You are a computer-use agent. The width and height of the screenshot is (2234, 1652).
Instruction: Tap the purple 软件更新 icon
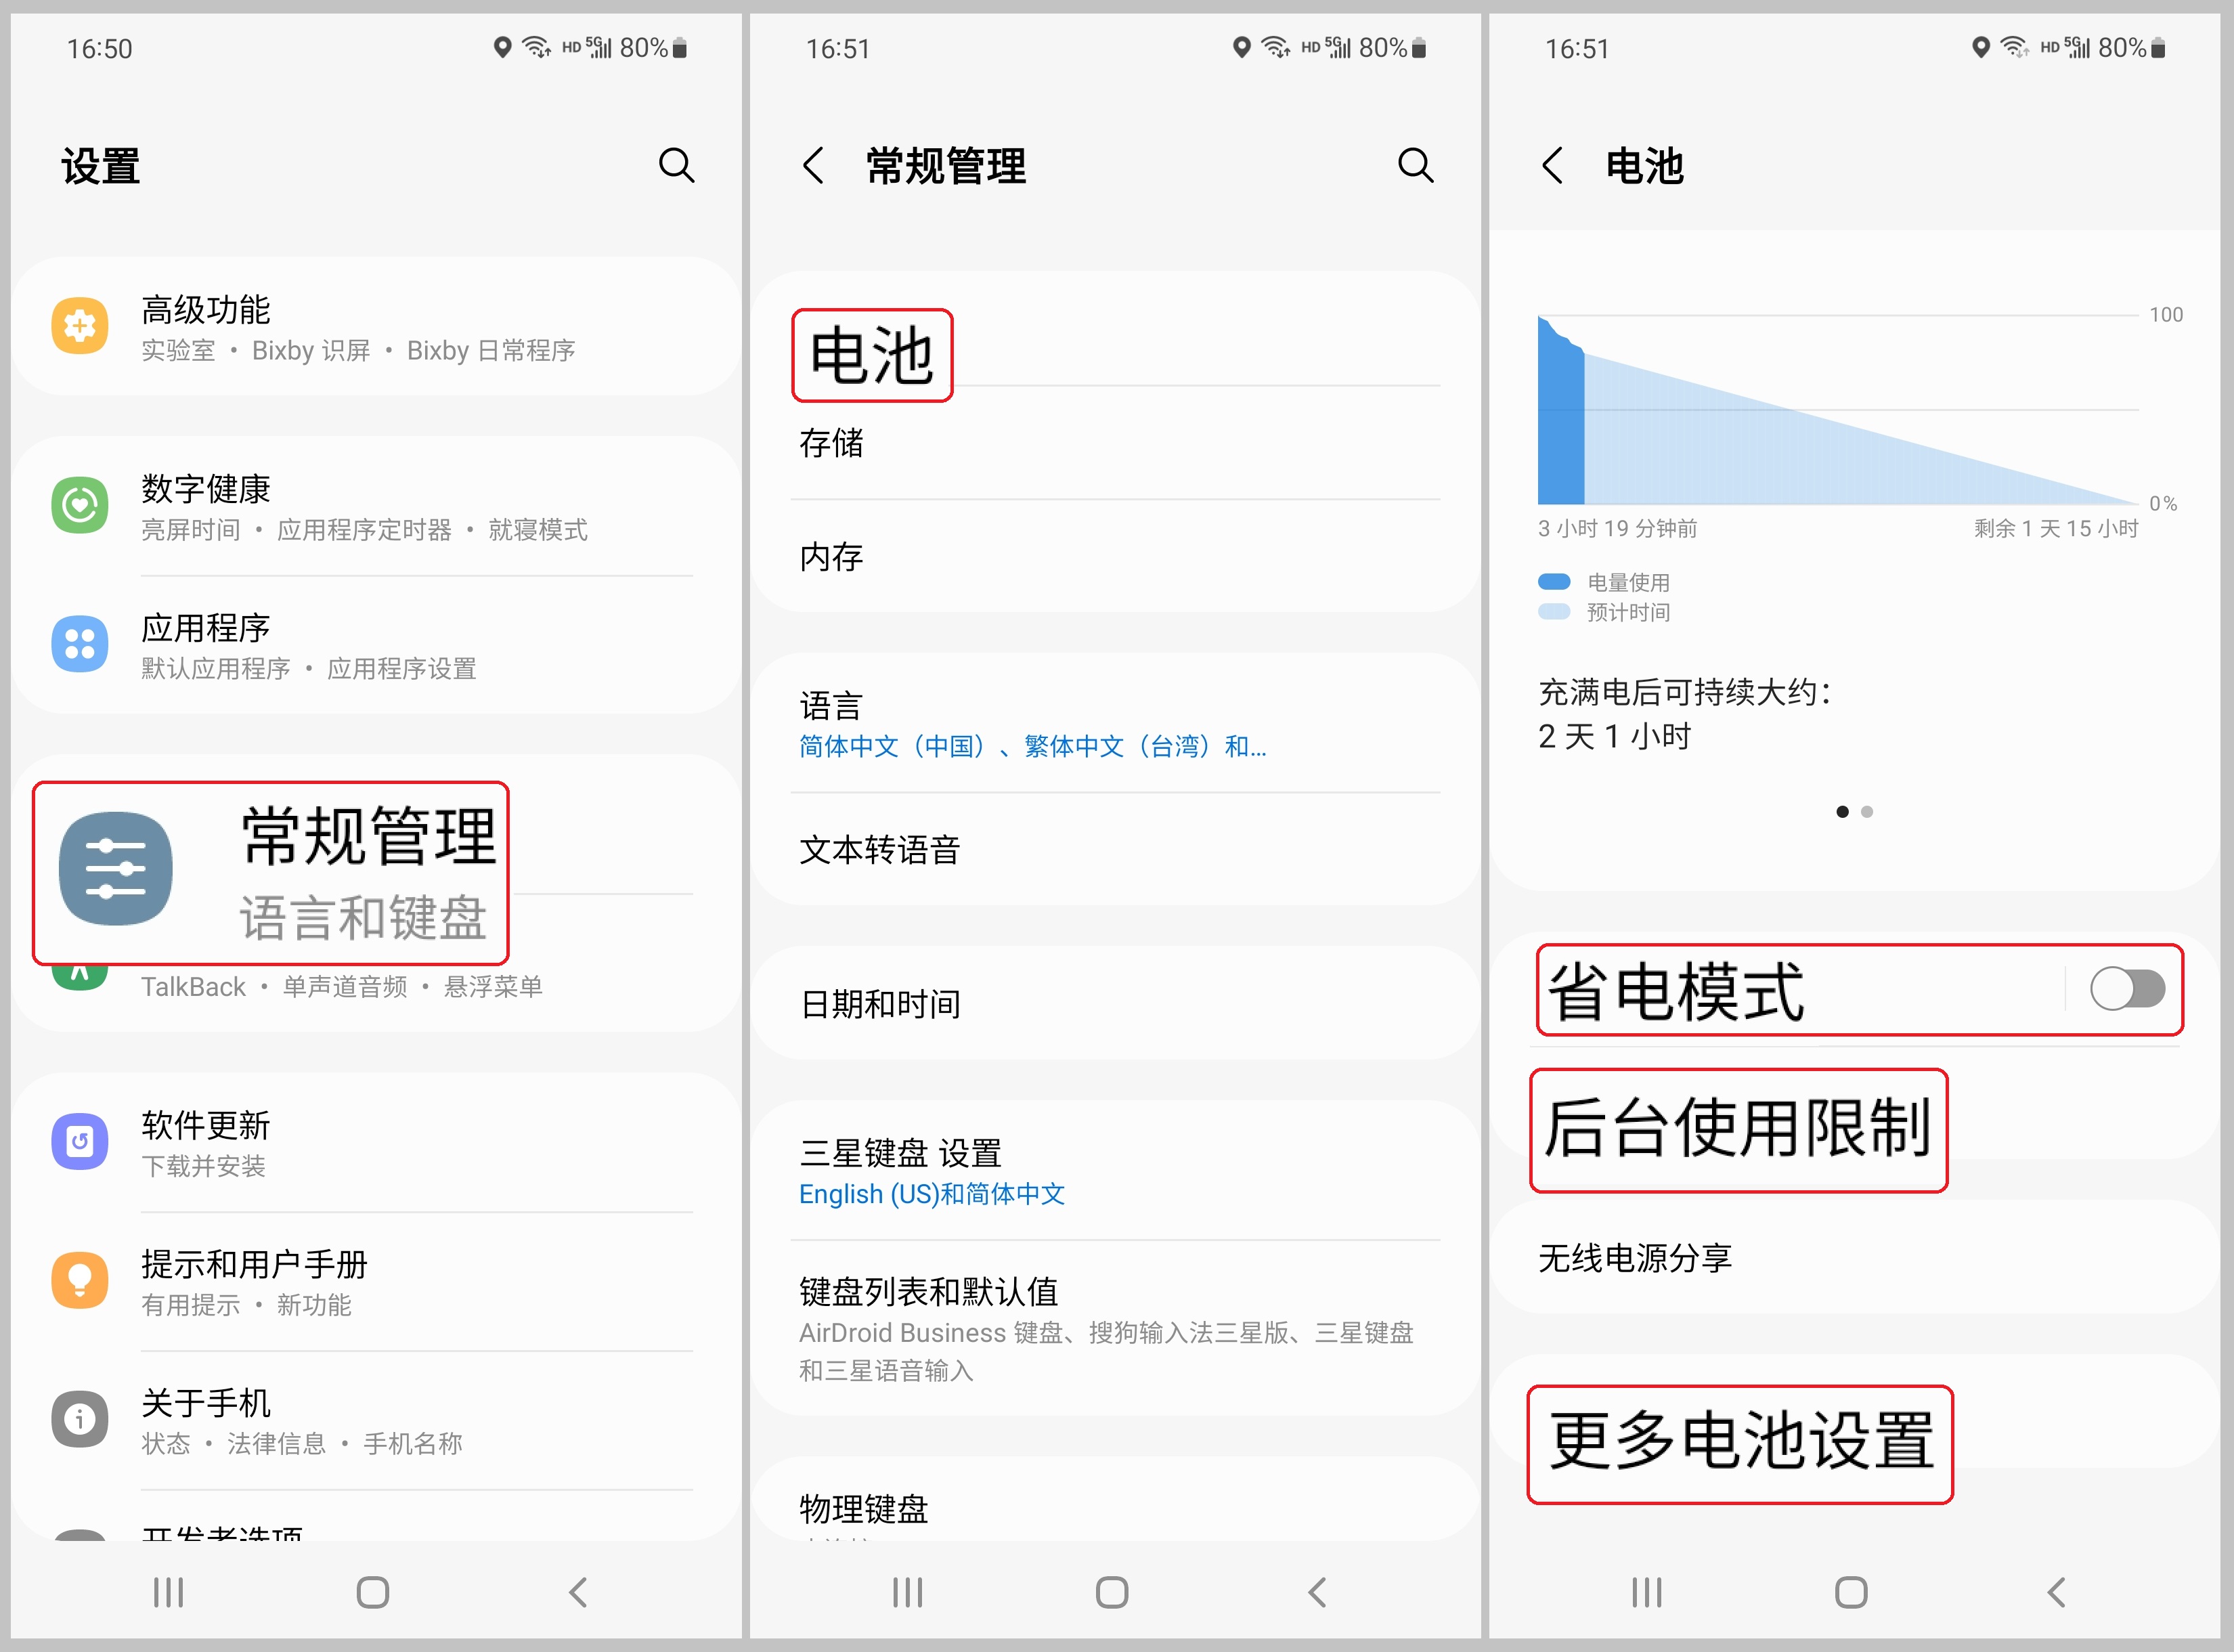pyautogui.click(x=80, y=1140)
